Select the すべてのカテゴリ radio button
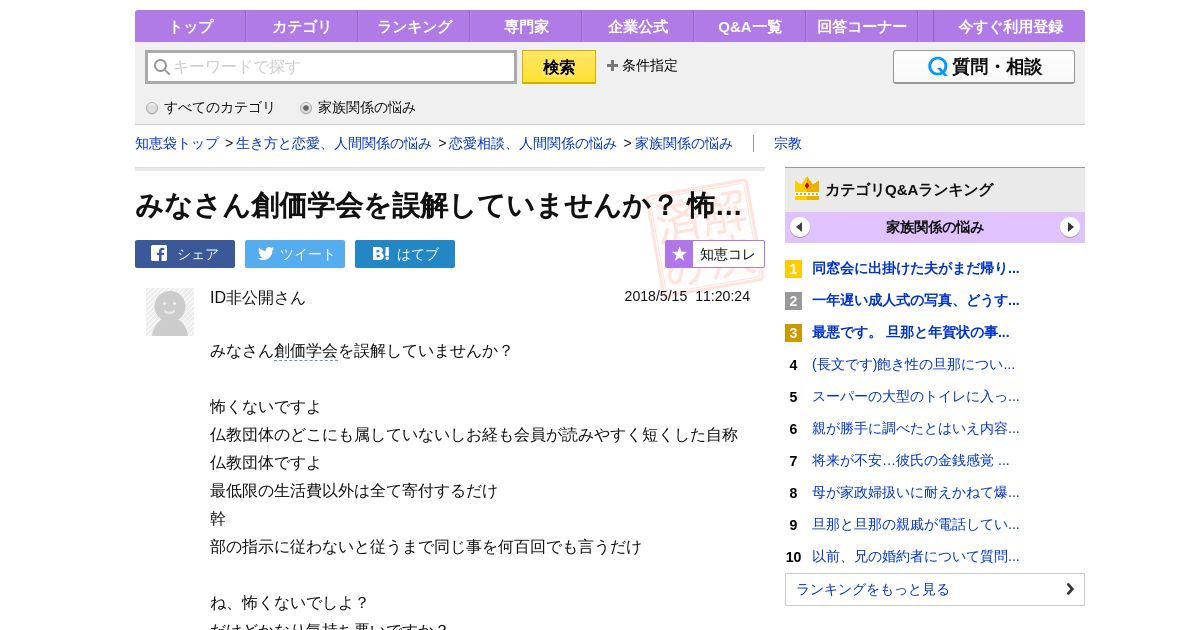 152,108
